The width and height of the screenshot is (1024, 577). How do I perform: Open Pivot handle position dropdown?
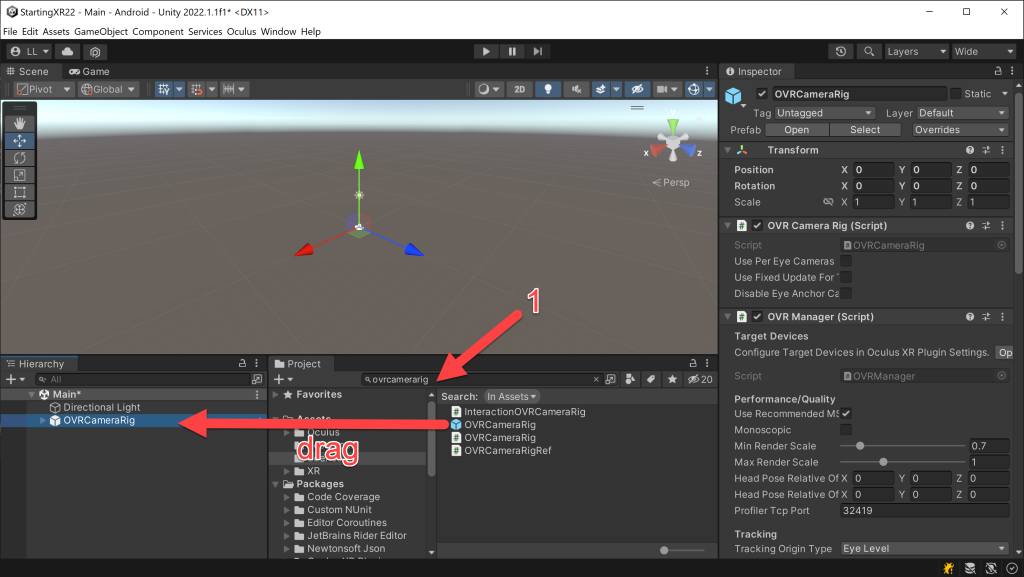pos(44,89)
